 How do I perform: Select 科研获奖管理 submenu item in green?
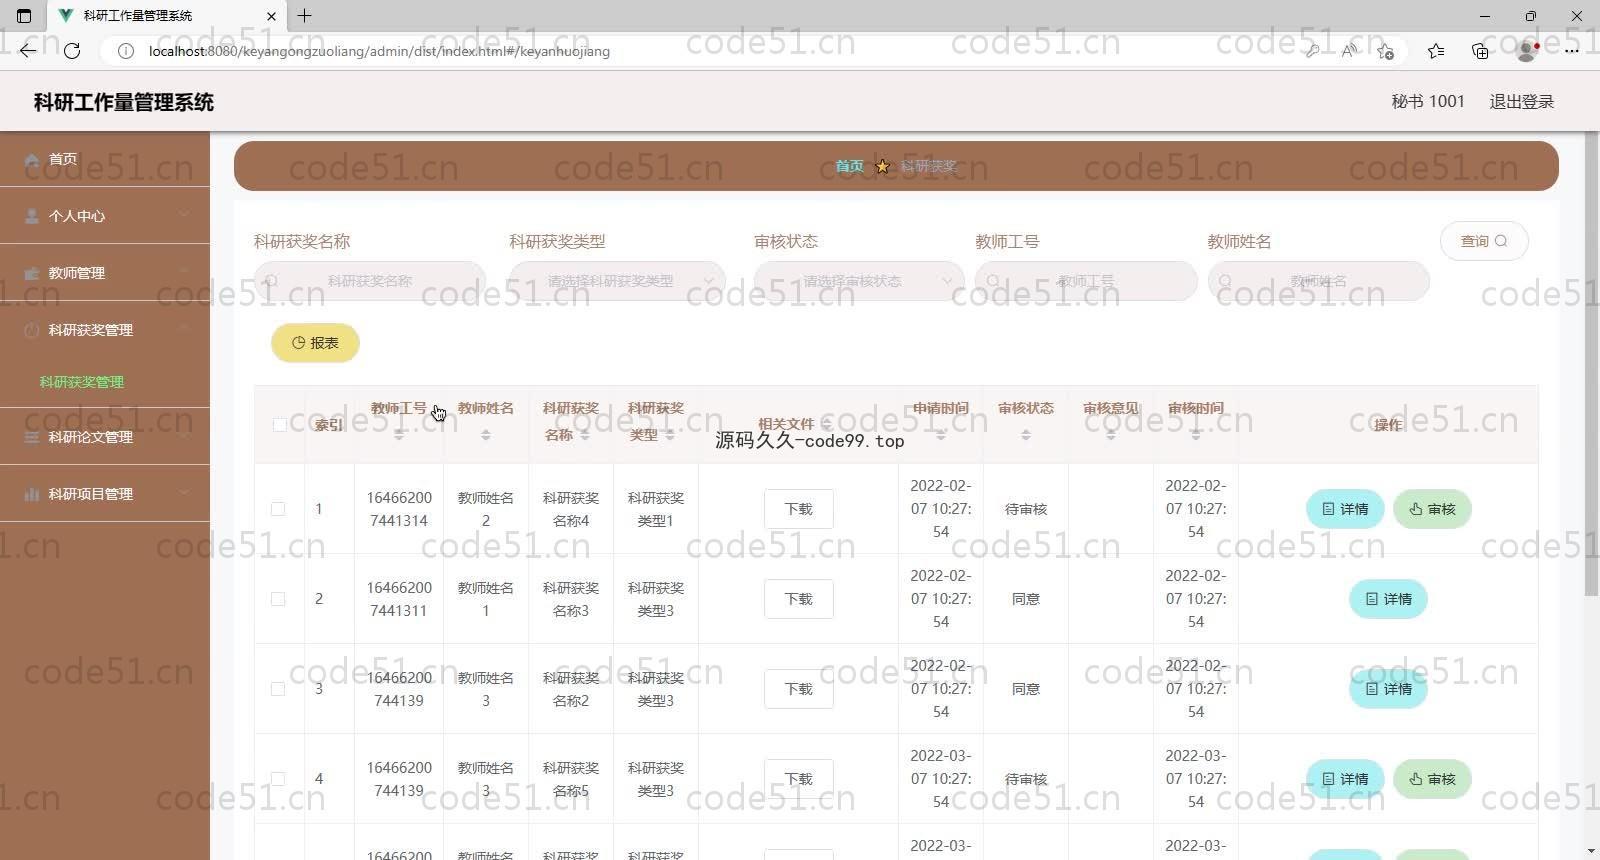tap(82, 382)
